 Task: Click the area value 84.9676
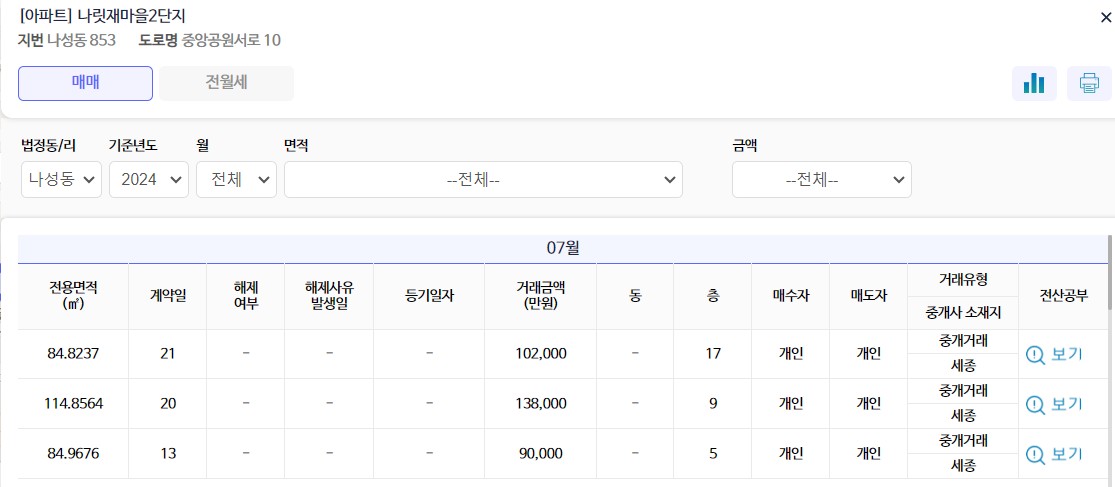[x=73, y=453]
